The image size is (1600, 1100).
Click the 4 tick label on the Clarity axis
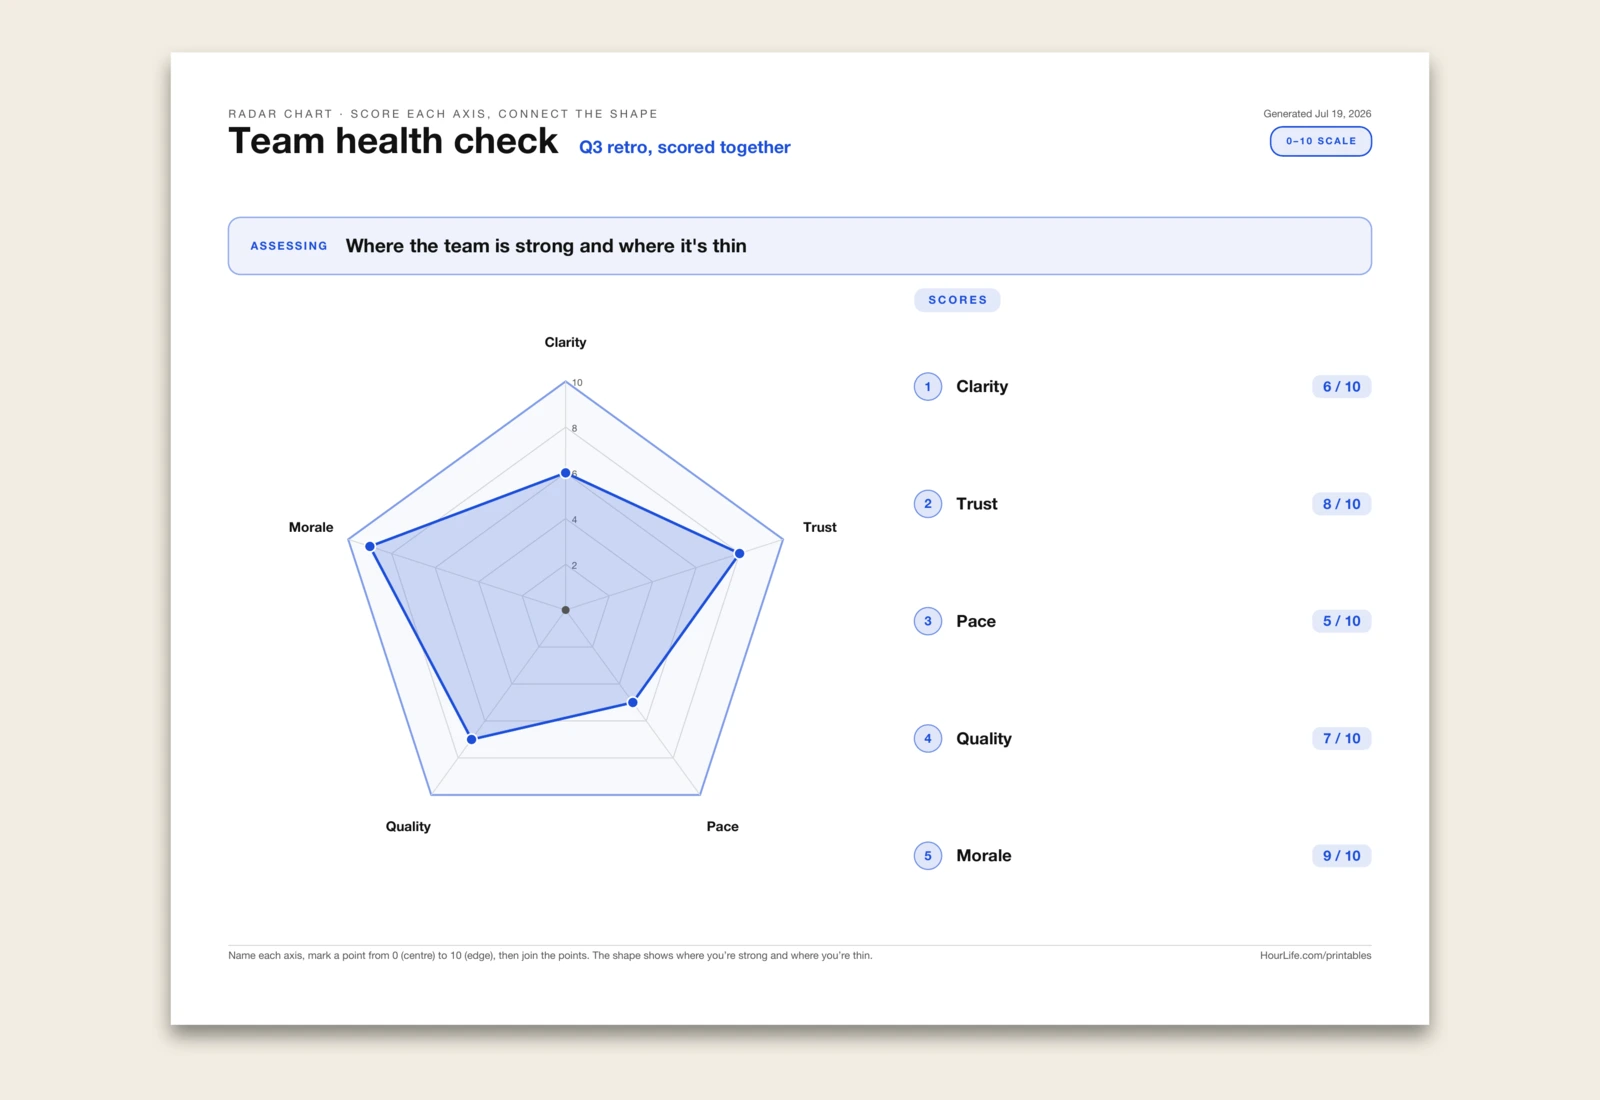point(574,520)
